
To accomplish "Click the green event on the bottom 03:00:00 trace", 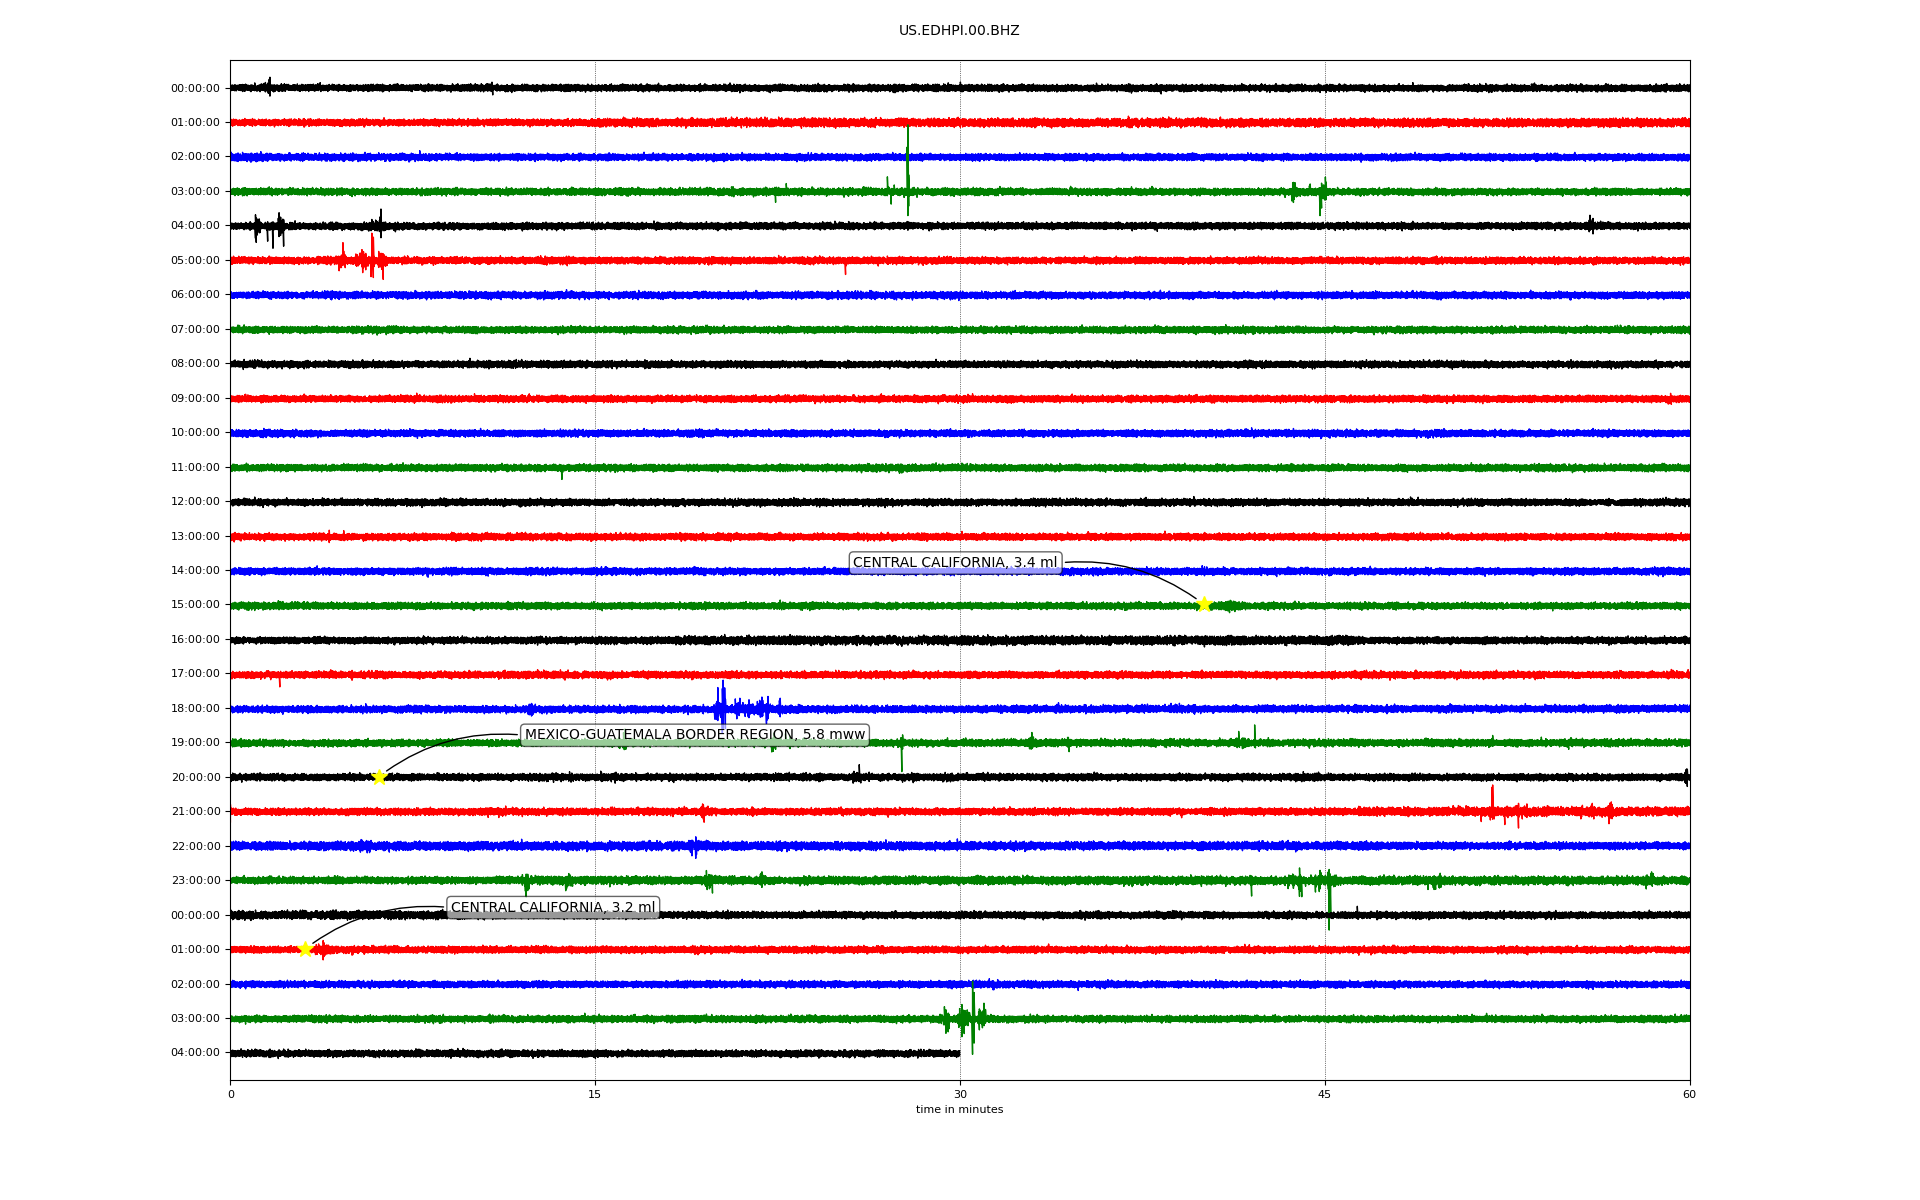I will coord(966,1018).
